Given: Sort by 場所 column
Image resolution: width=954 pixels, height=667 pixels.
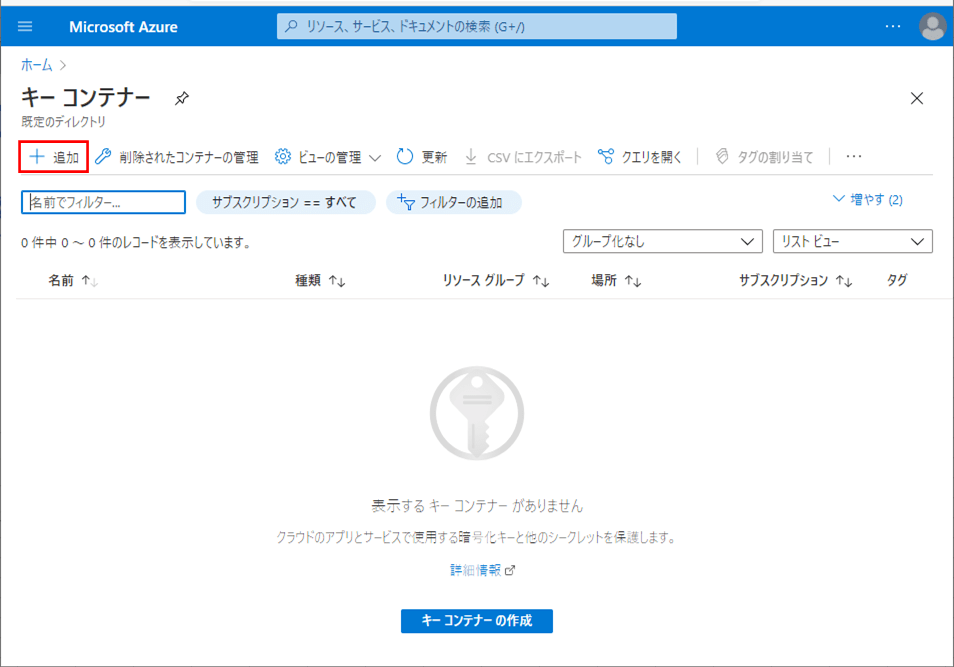Looking at the screenshot, I should 616,281.
